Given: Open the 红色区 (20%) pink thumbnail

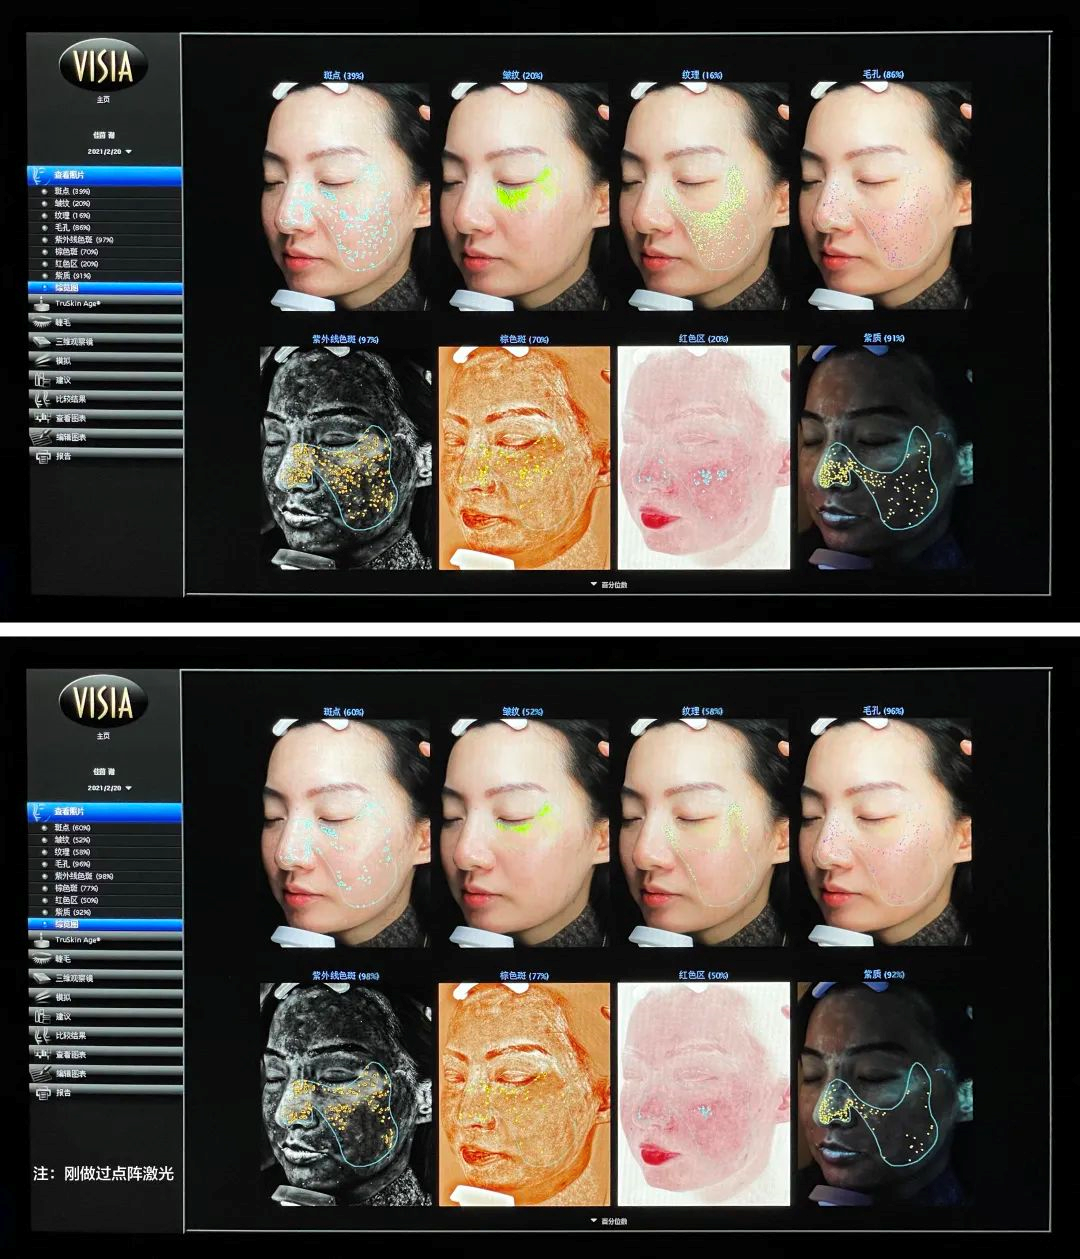Looking at the screenshot, I should 703,457.
